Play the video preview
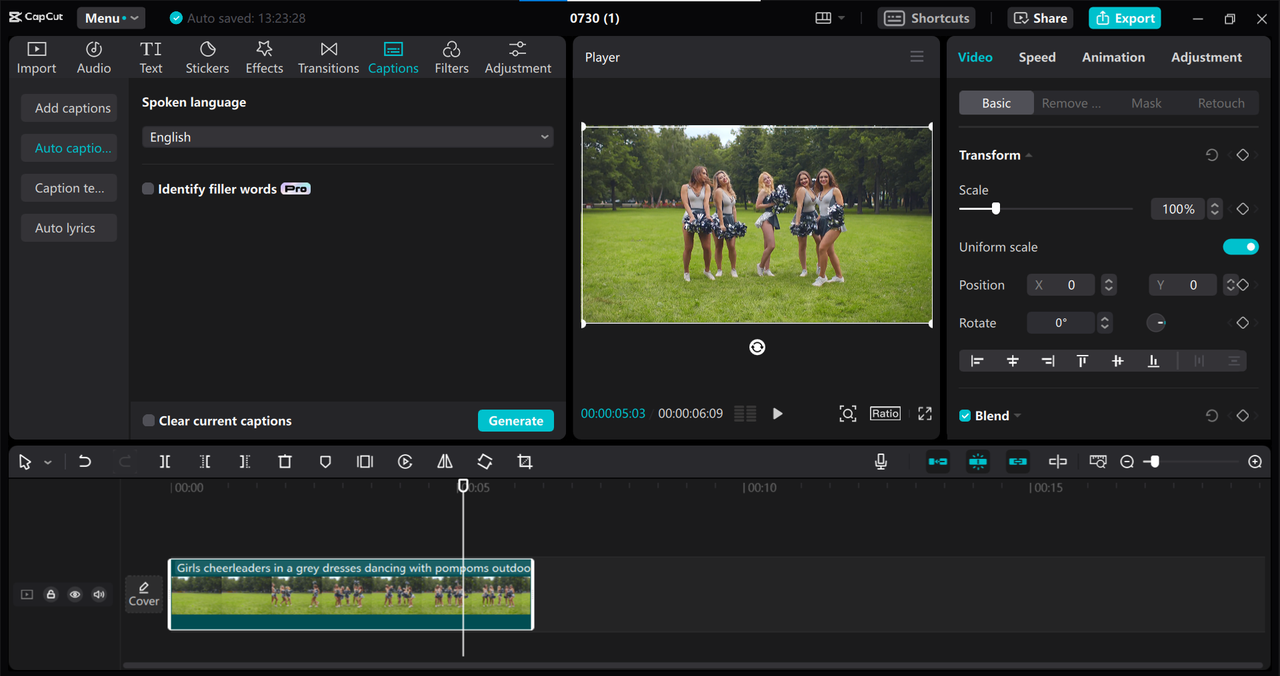This screenshot has width=1280, height=676. (x=778, y=414)
